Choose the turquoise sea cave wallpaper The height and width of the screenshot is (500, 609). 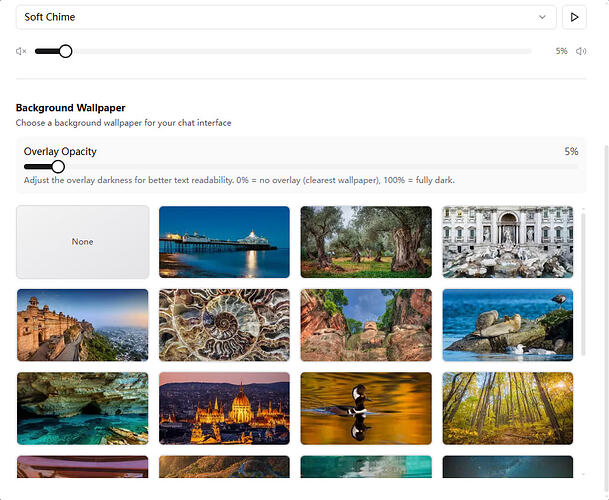tap(82, 408)
